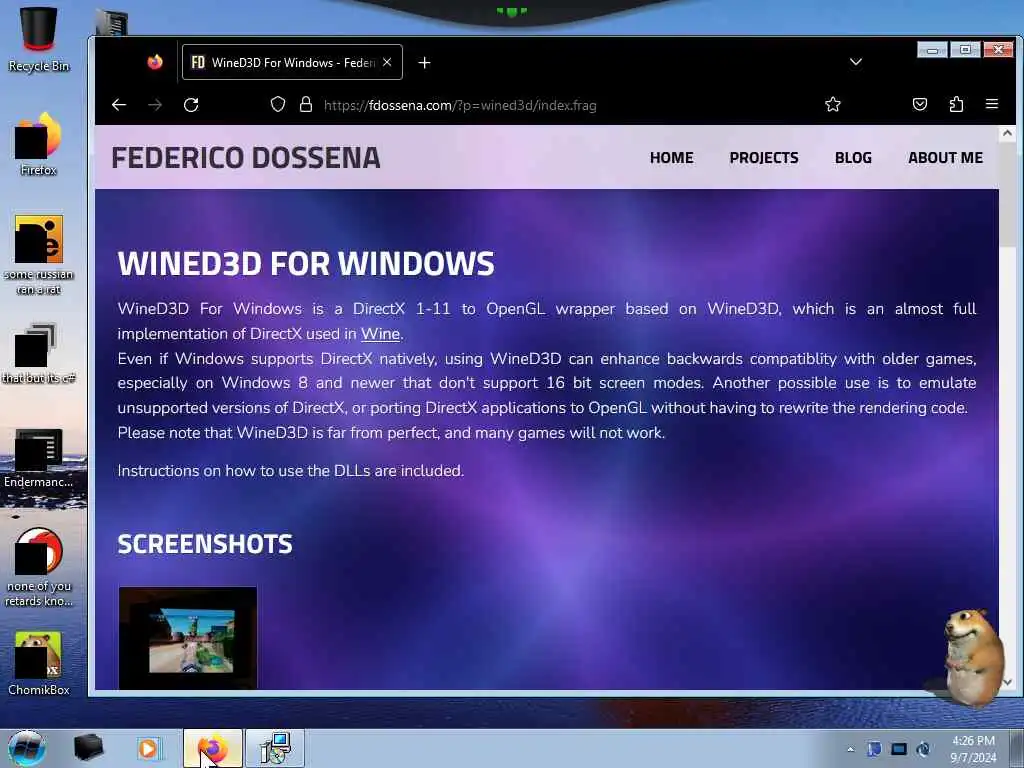The image size is (1024, 768).
Task: Open Firefox View icon left of tabs
Action: click(x=155, y=62)
